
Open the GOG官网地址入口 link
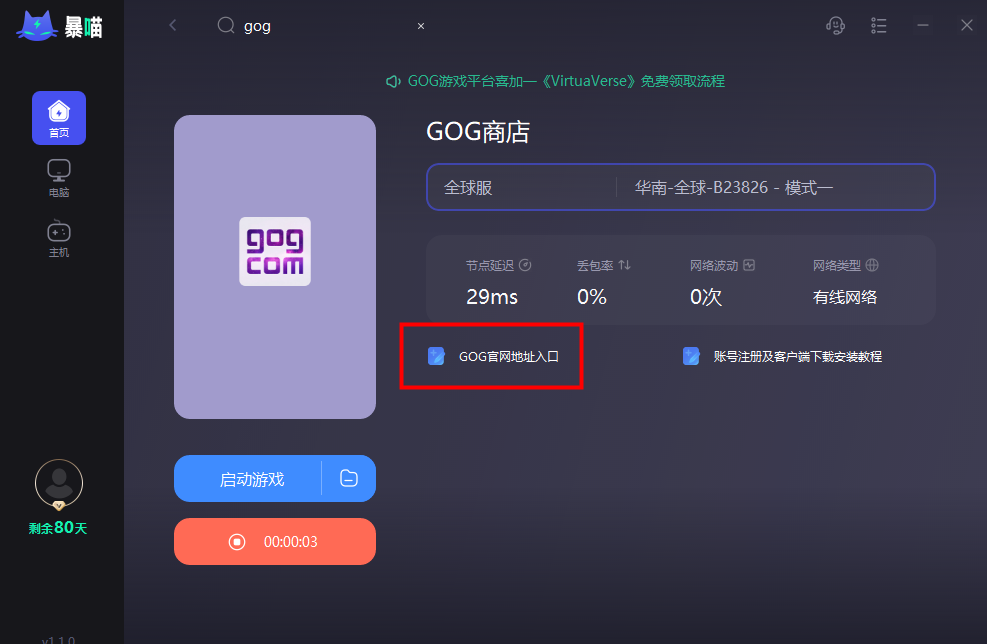click(x=493, y=356)
